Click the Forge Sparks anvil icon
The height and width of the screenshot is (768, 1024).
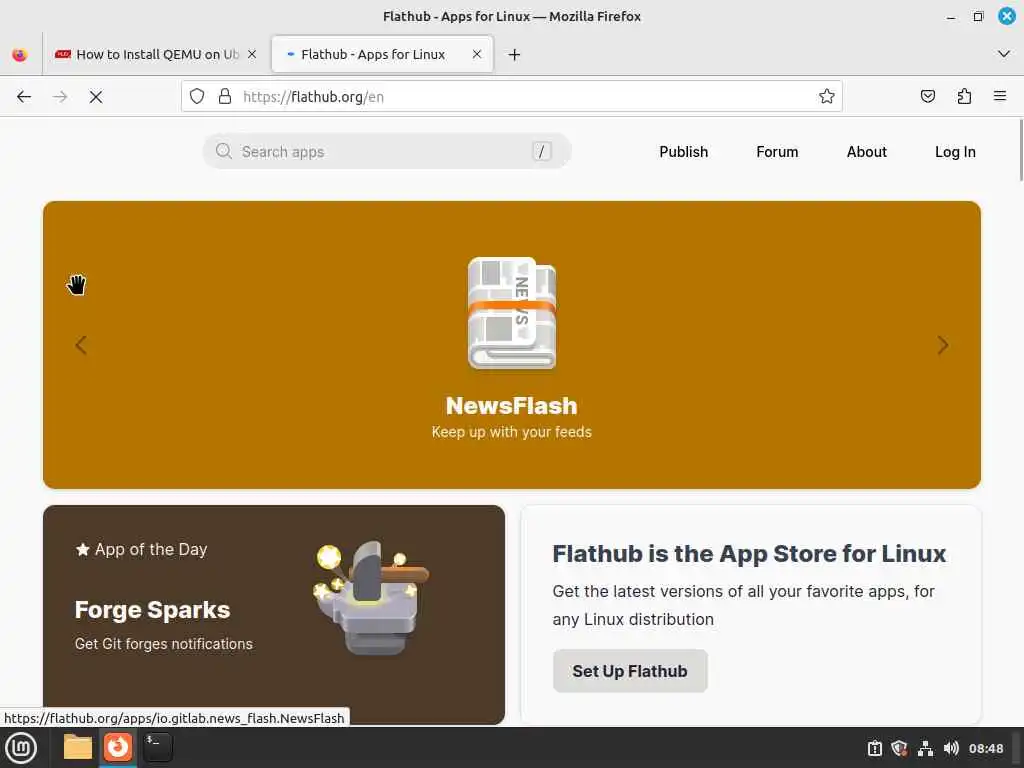(371, 597)
